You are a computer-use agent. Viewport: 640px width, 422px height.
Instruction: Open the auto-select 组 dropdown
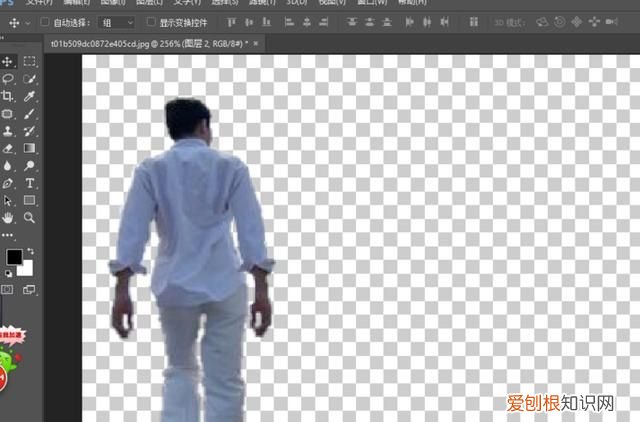(118, 21)
